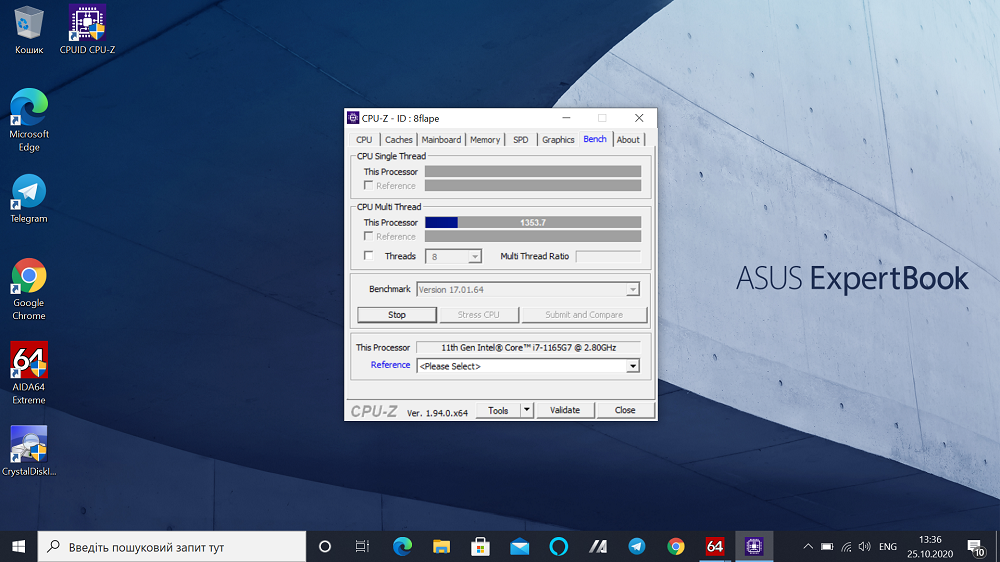Click the CPU-Z title bar icon
Viewport: 1000px width, 562px height.
[353, 118]
